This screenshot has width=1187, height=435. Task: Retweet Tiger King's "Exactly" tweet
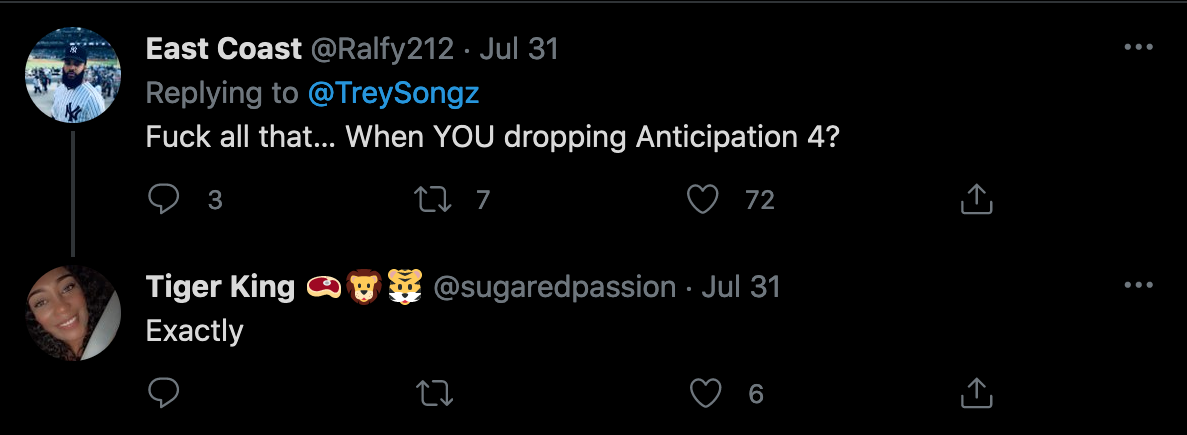tap(434, 394)
